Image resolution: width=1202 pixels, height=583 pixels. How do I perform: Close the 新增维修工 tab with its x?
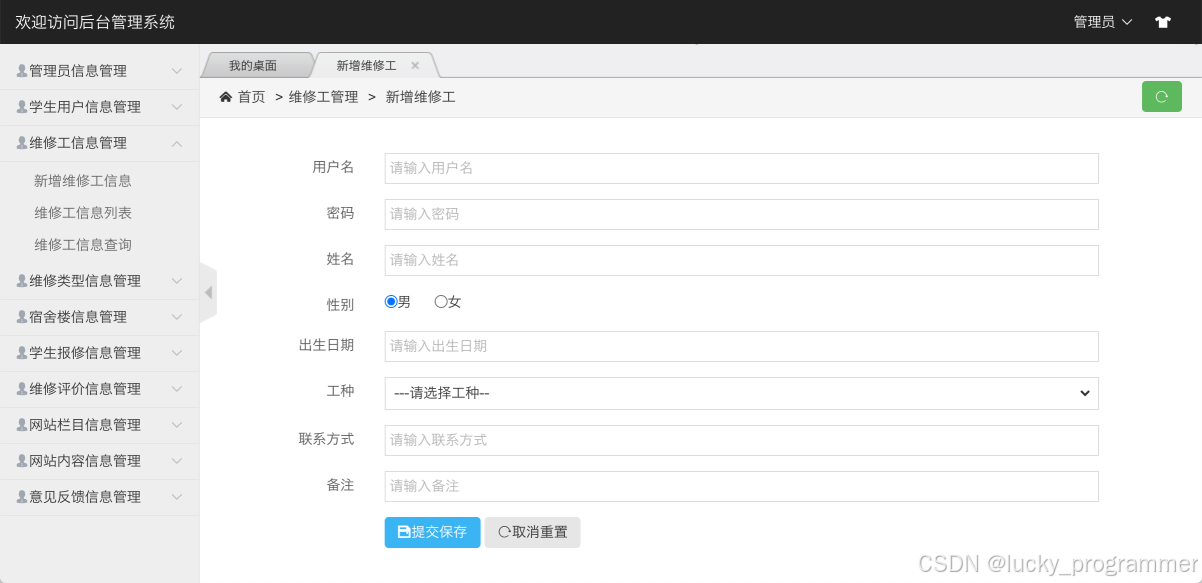(415, 66)
